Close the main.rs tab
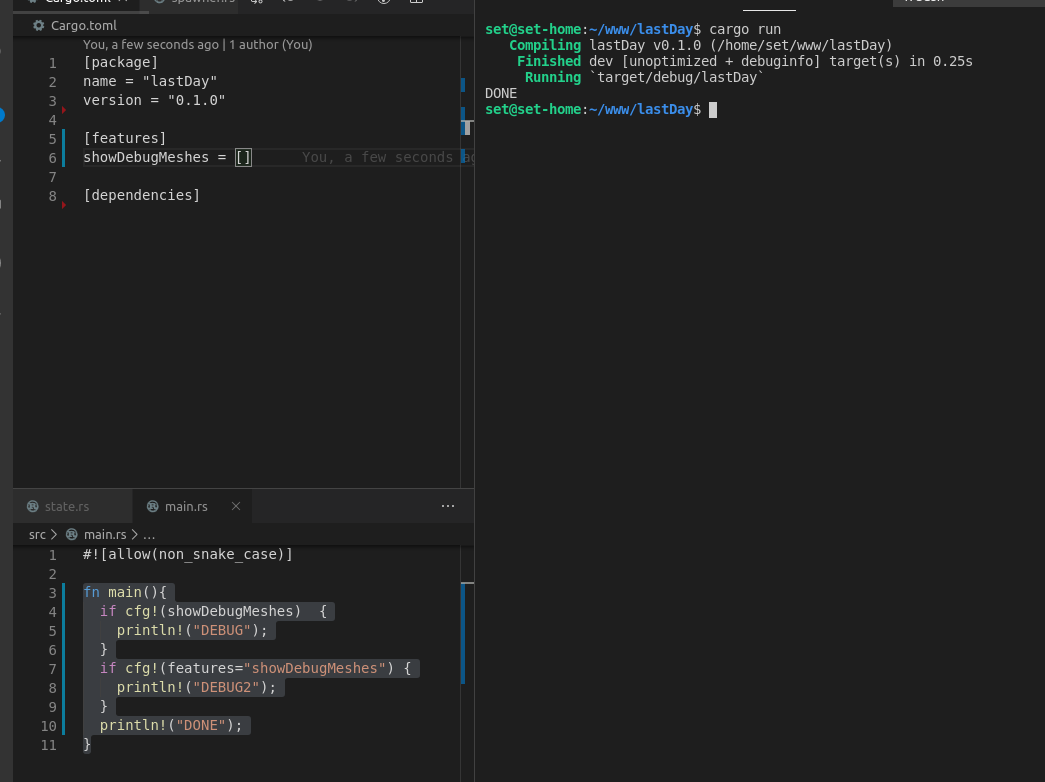 236,506
